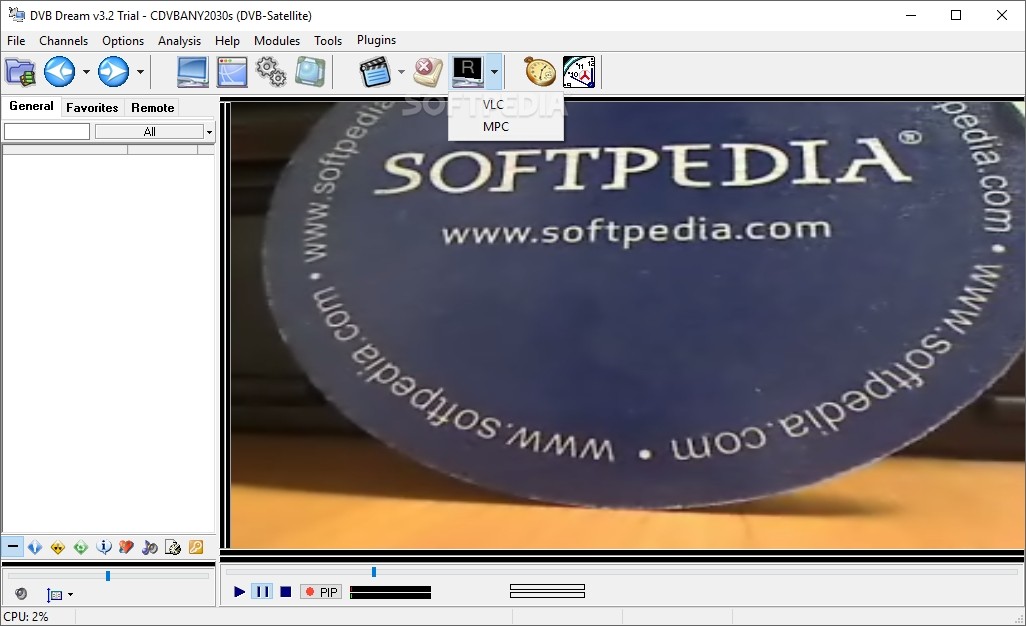The image size is (1026, 626).
Task: Click the CPU: 2% status text
Action: click(x=26, y=617)
